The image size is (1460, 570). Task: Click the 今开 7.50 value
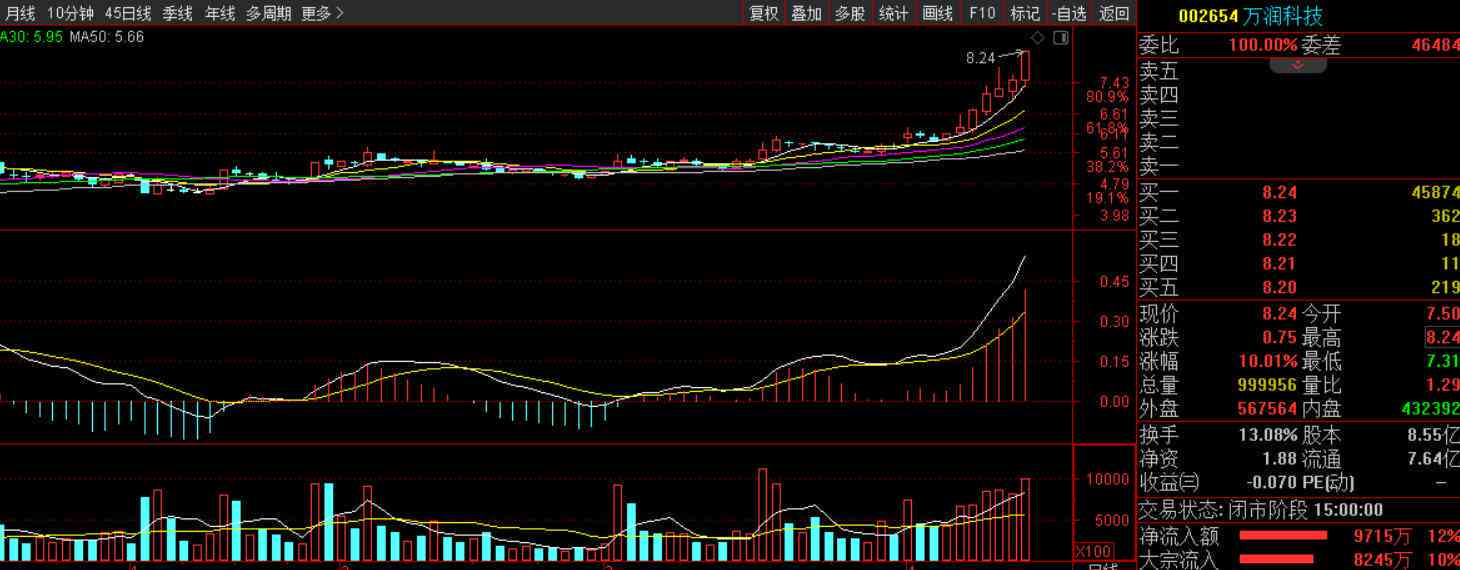(x=1444, y=313)
